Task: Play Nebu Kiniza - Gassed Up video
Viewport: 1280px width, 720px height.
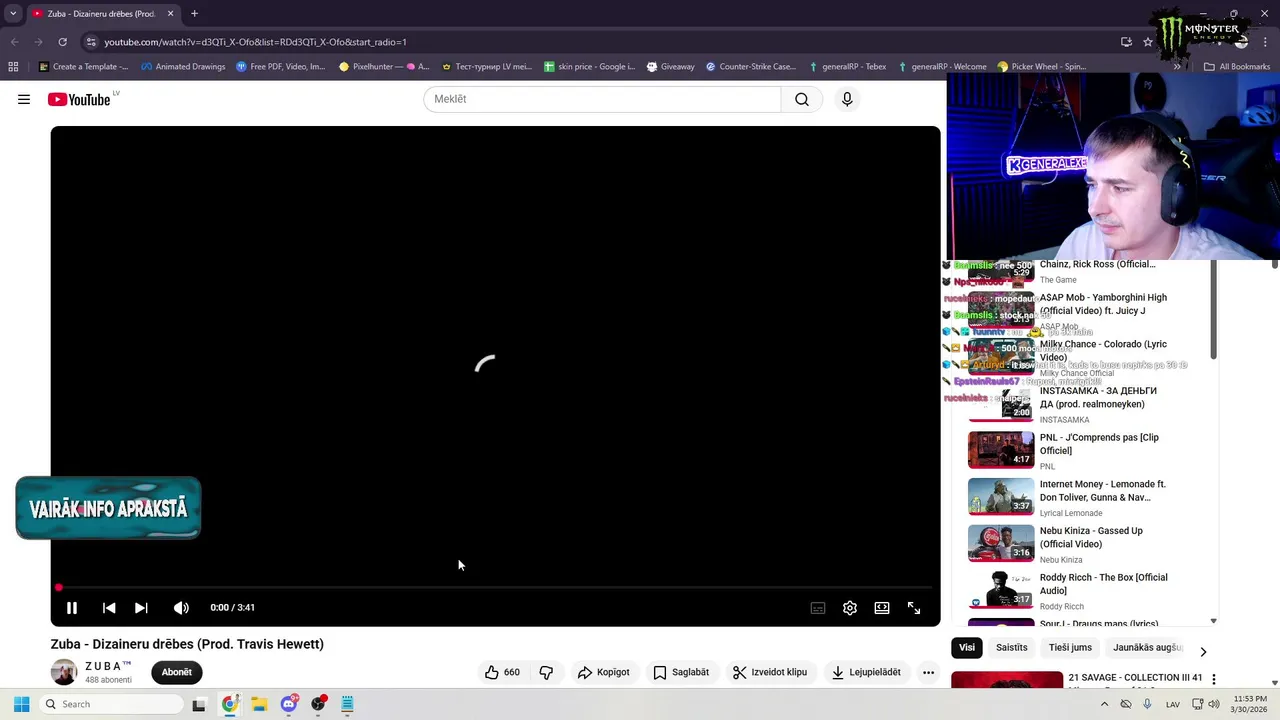Action: tap(1001, 543)
